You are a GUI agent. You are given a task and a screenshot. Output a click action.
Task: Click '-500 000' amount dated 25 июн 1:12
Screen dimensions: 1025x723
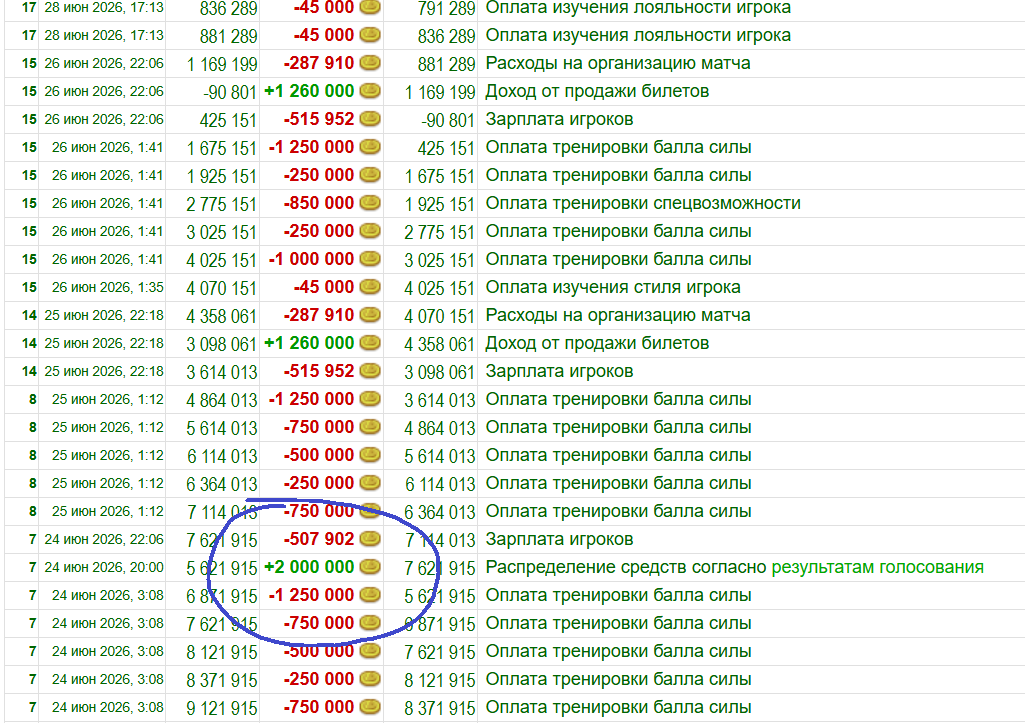318,455
